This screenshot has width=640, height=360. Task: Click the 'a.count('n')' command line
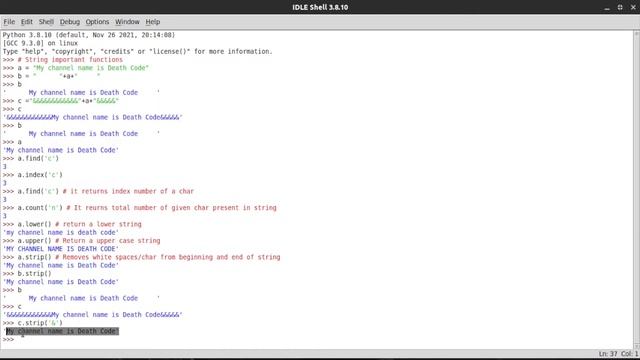click(140, 208)
